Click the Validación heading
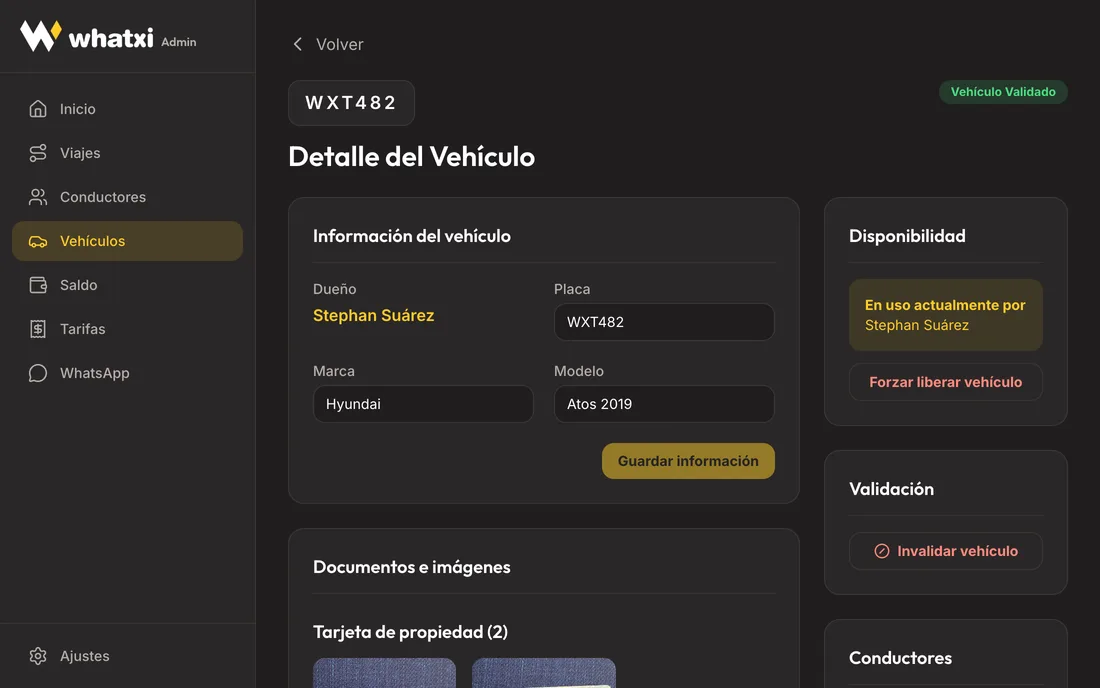 892,489
